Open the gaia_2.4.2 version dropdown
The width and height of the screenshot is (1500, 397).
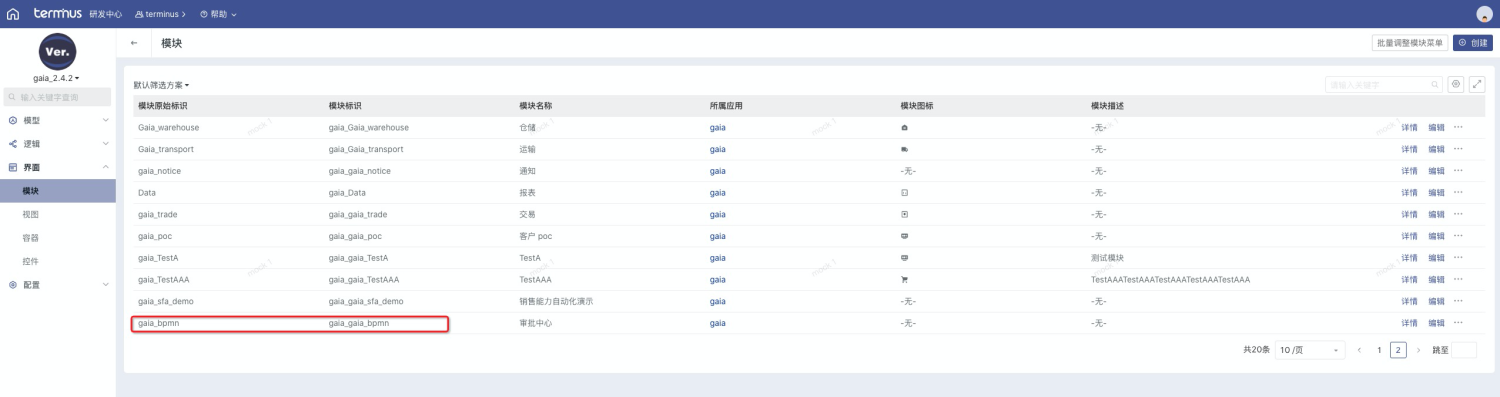click(x=57, y=78)
